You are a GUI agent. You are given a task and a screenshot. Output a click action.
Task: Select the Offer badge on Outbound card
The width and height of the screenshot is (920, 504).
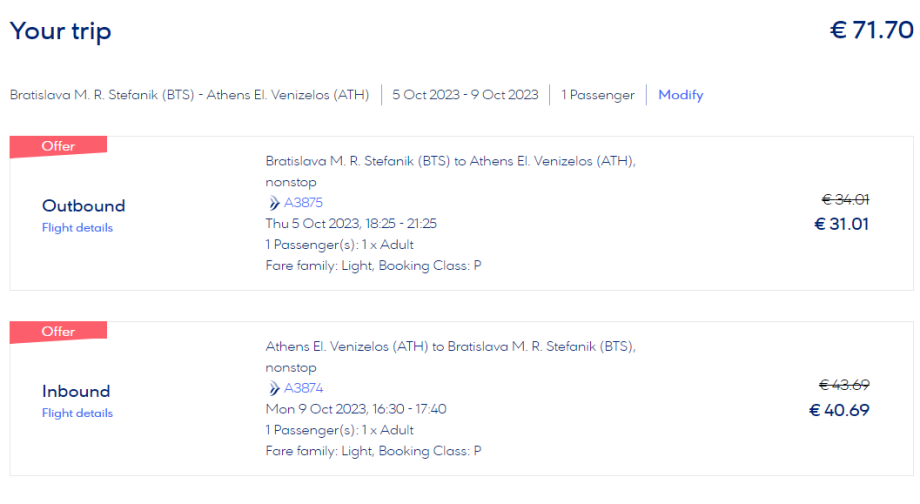tap(58, 146)
